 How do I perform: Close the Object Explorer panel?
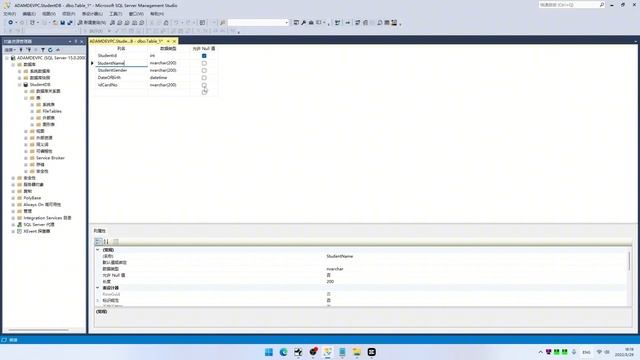82,41
